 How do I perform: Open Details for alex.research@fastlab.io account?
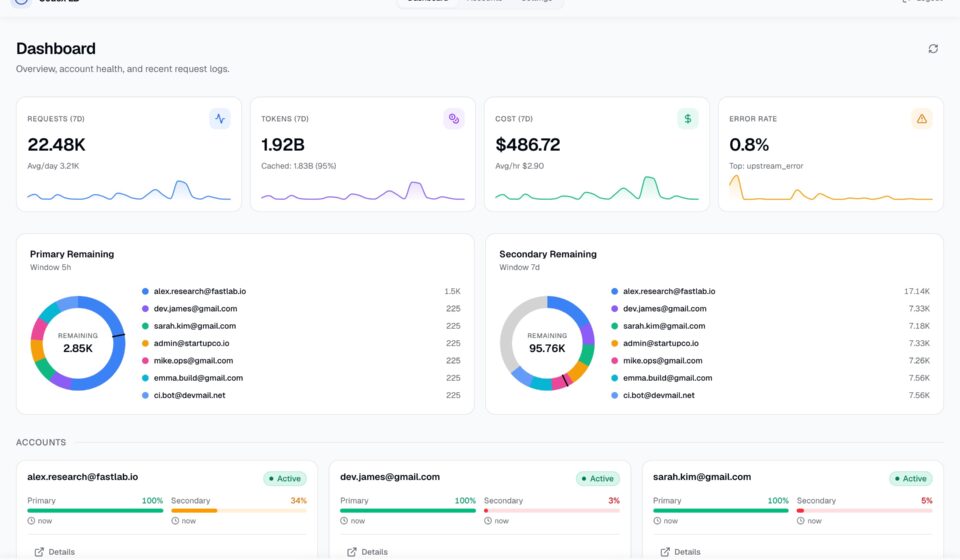pyautogui.click(x=54, y=552)
